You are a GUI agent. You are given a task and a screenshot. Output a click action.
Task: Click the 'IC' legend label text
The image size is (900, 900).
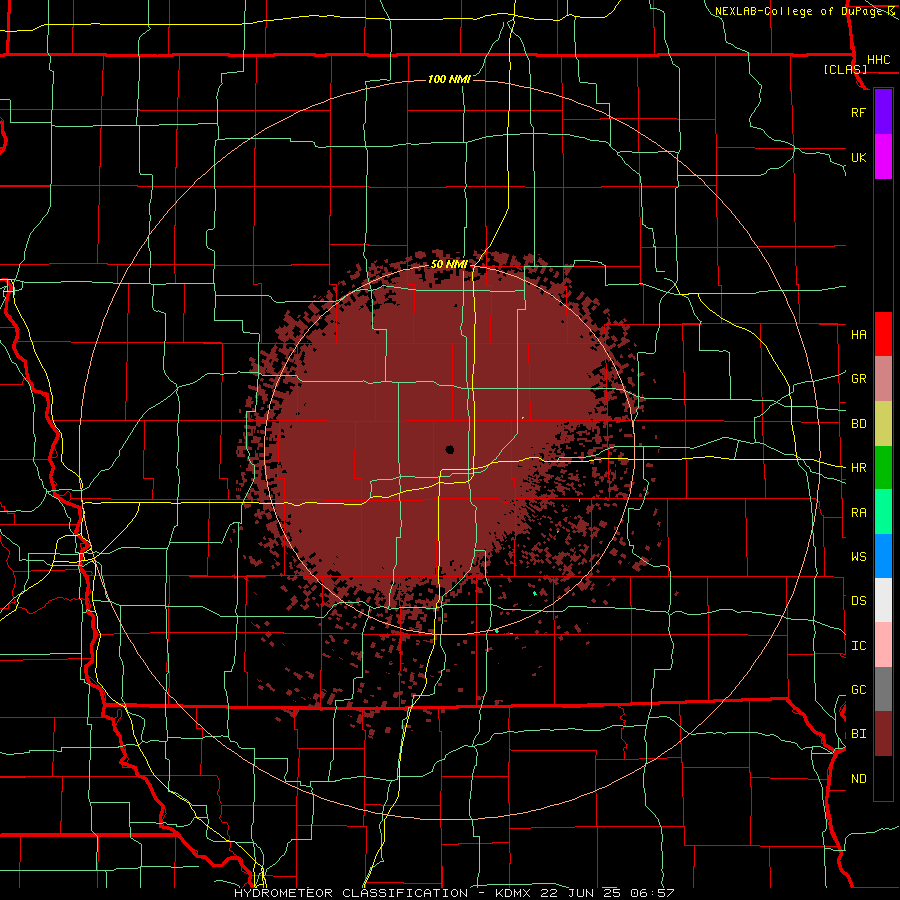tap(858, 646)
